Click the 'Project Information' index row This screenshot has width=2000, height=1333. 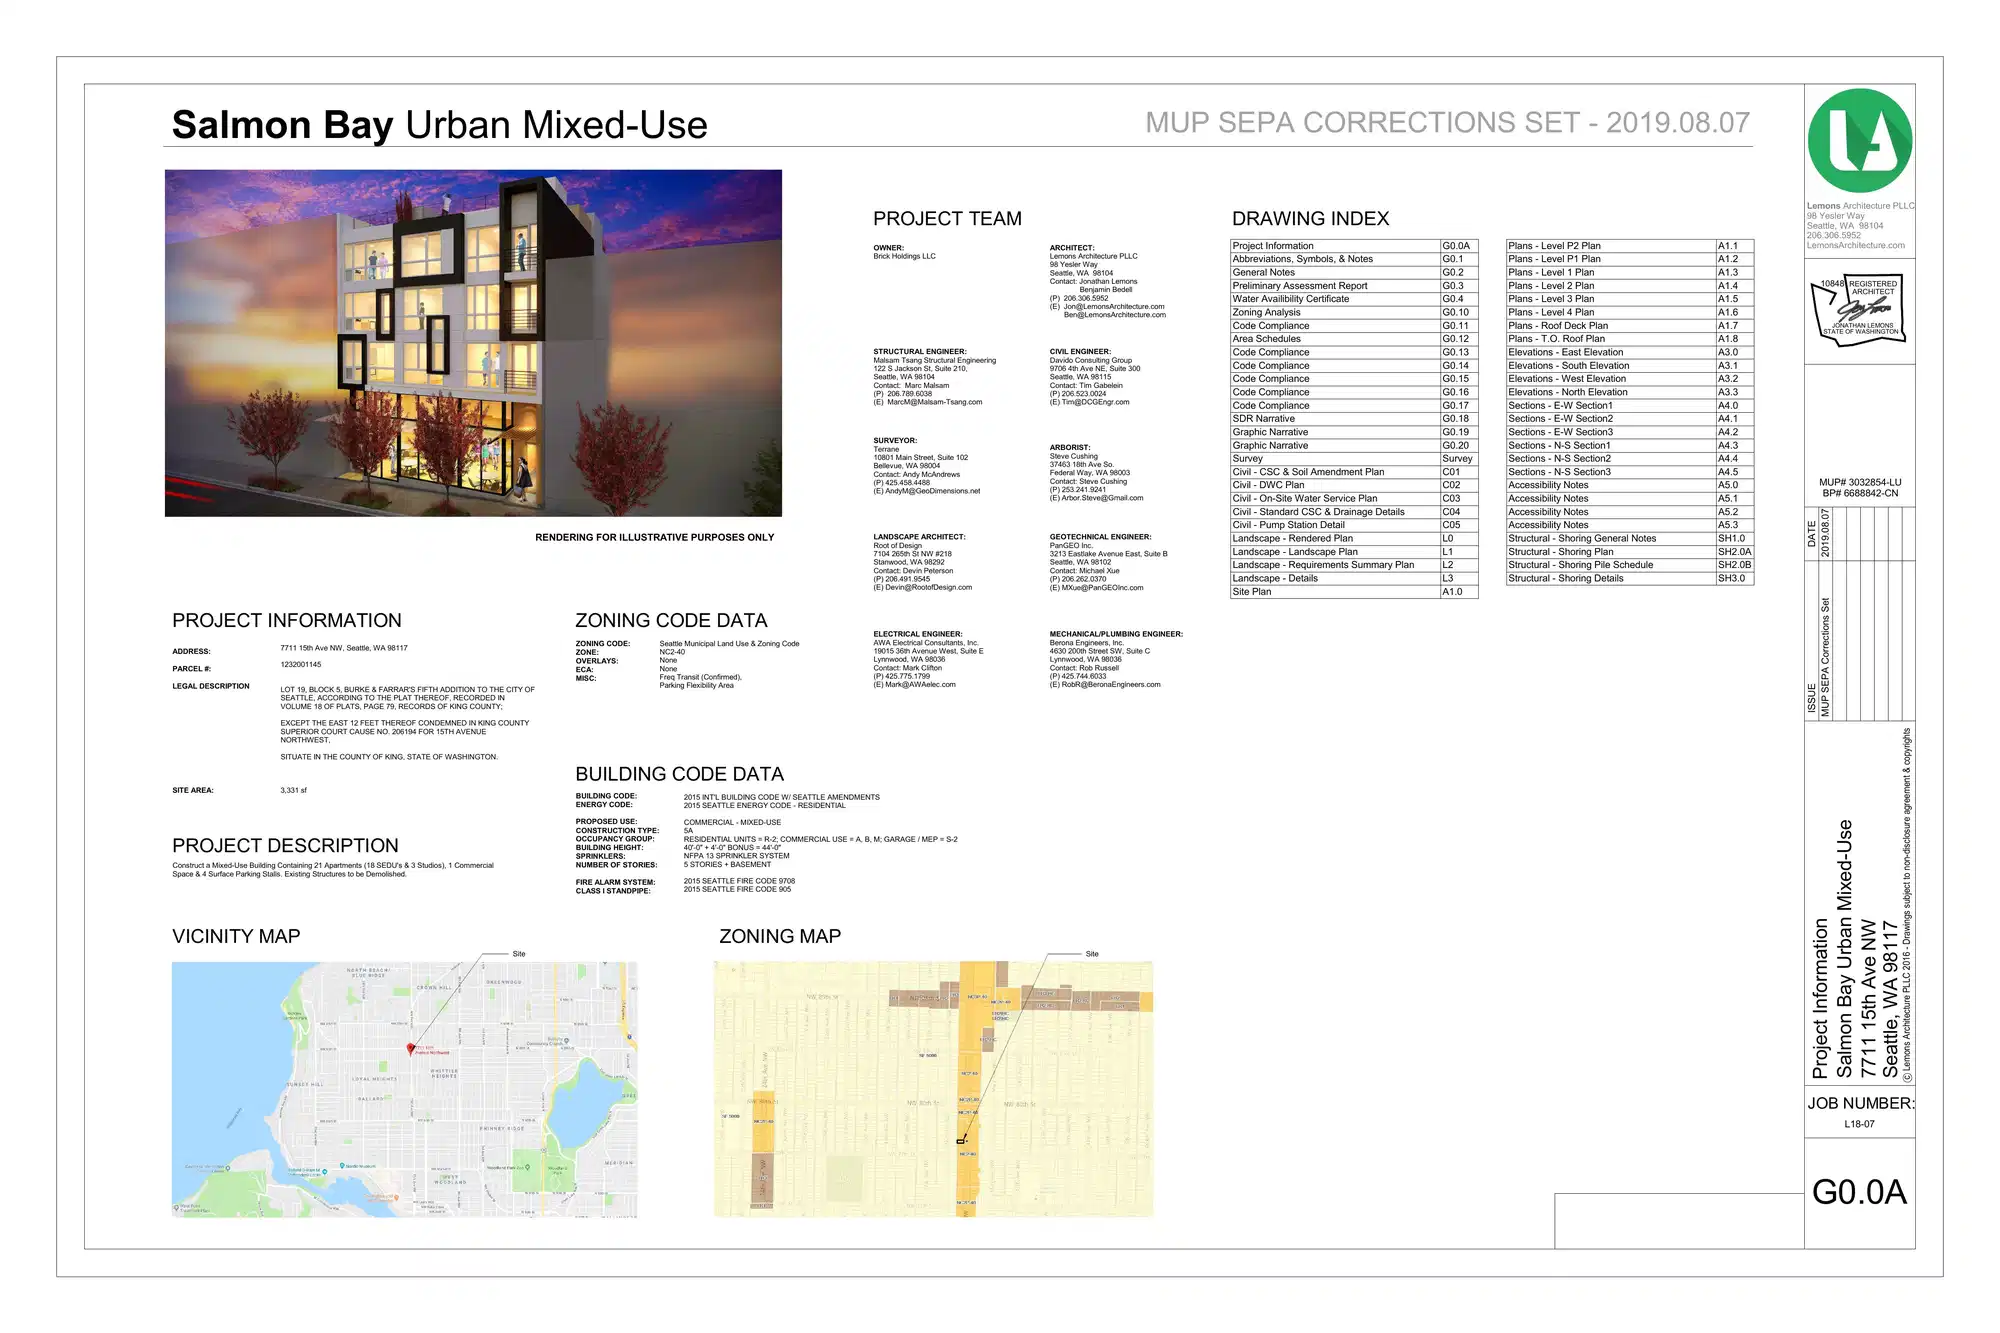coord(1354,246)
